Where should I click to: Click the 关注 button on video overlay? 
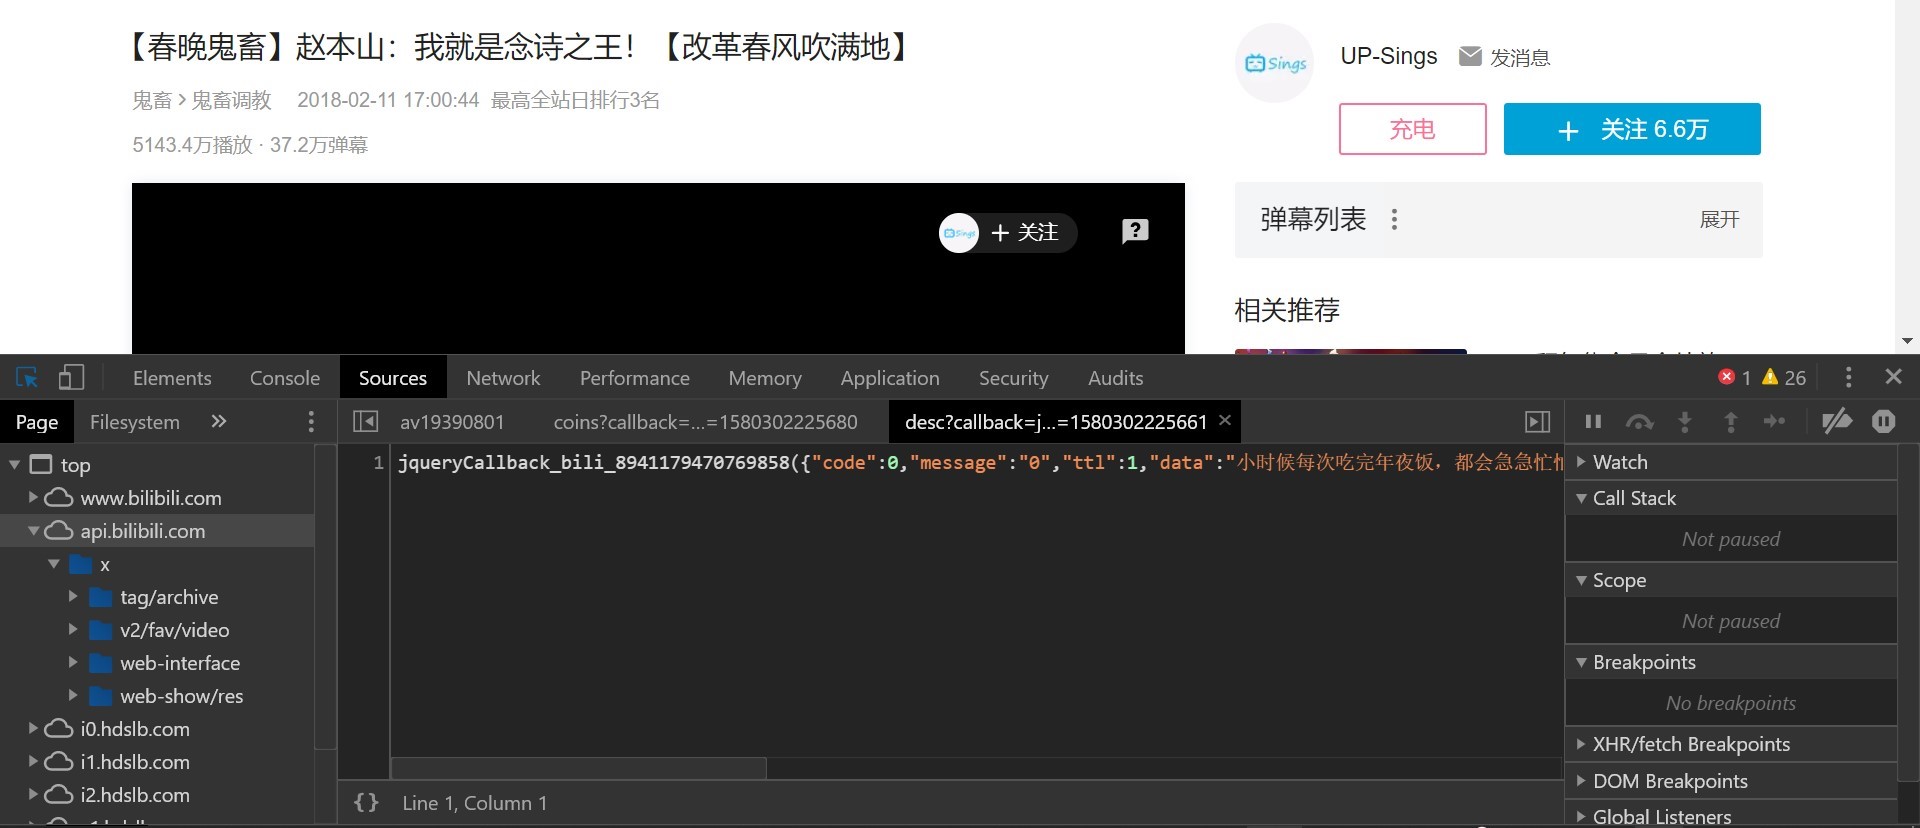[x=1025, y=232]
